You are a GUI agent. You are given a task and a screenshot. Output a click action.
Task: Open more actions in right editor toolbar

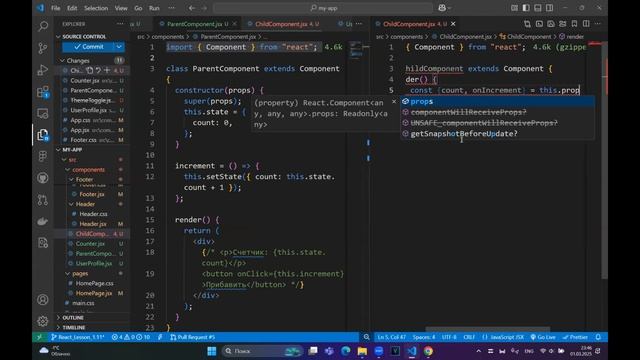coord(598,24)
